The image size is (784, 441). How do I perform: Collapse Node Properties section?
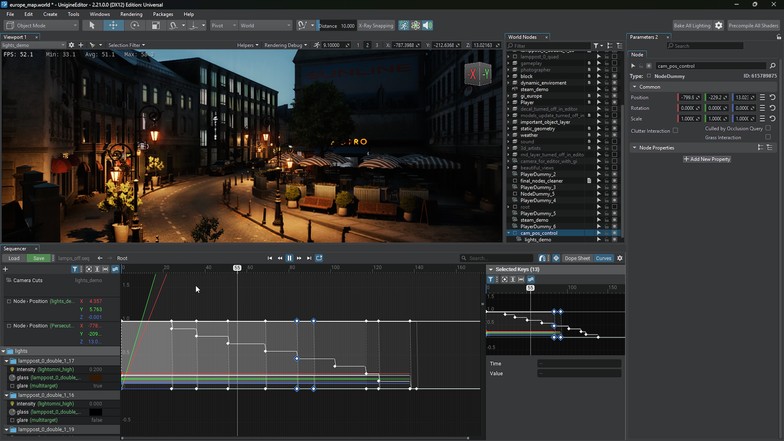pyautogui.click(x=634, y=148)
